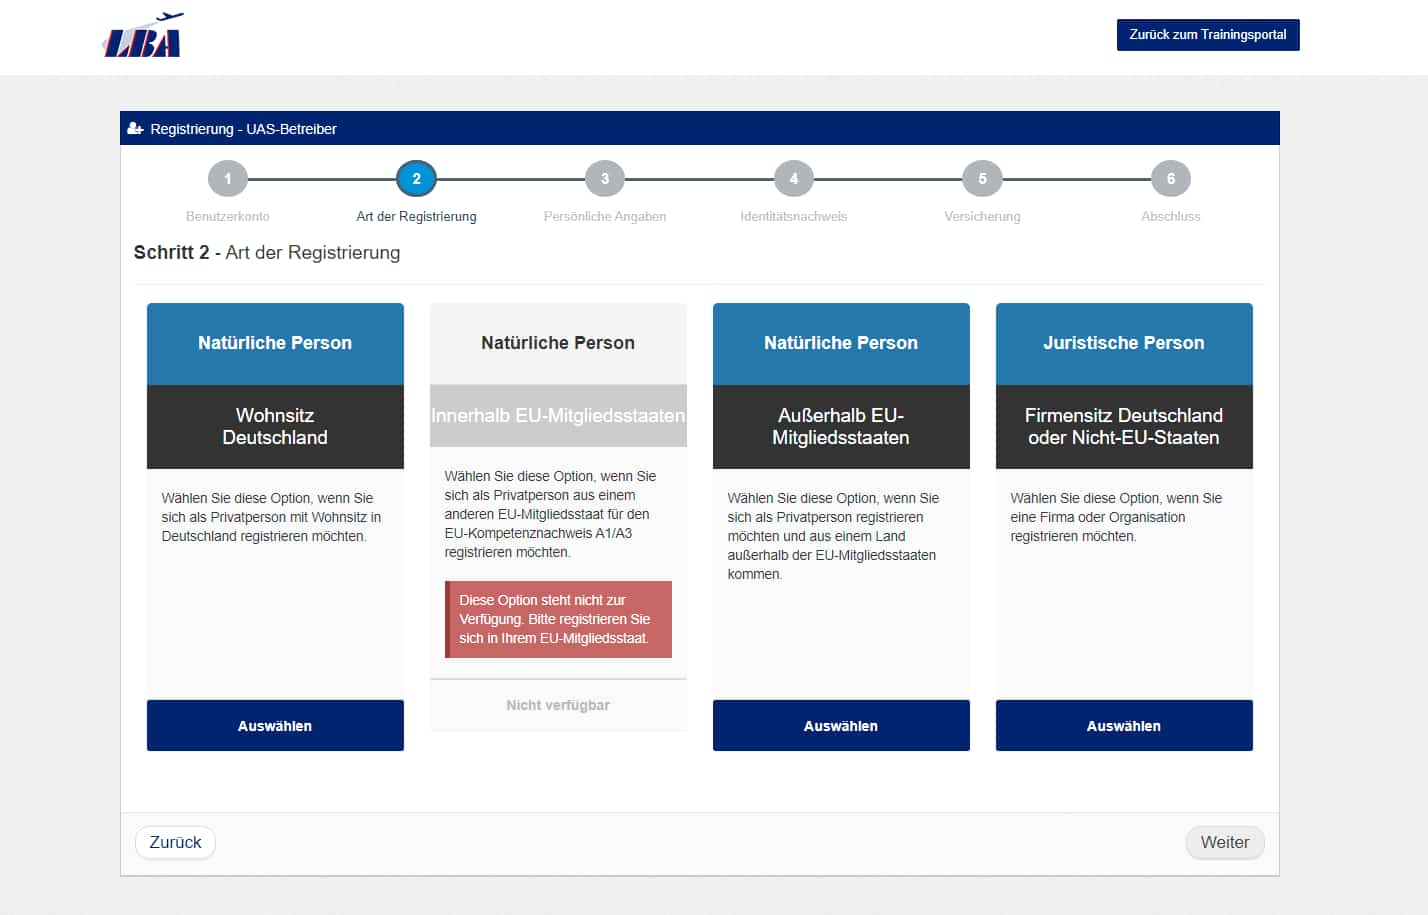Click the disabled Nicht verfügbar button

coord(558,705)
